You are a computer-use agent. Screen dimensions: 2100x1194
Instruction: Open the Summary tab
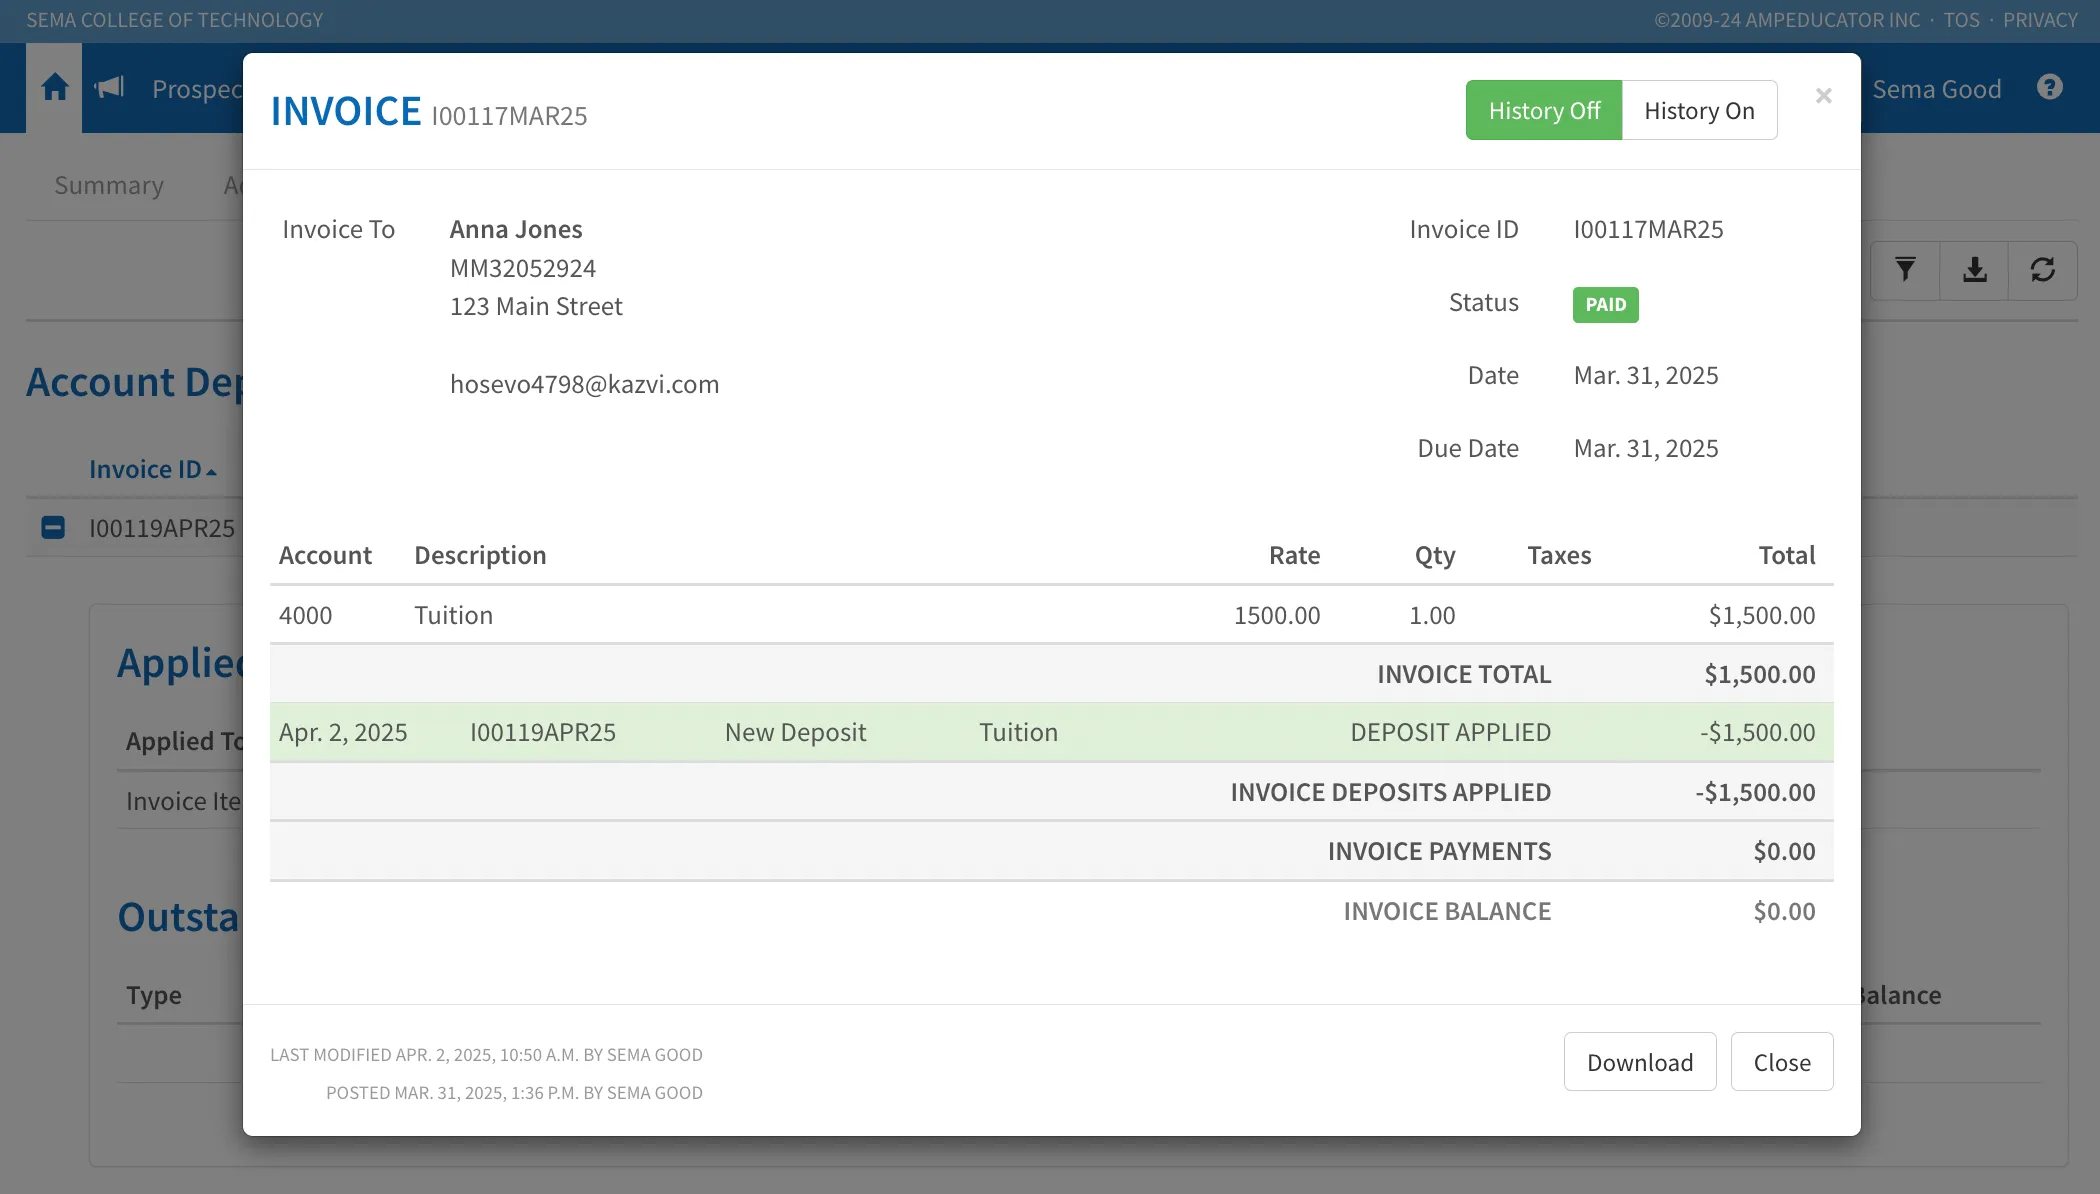point(109,186)
